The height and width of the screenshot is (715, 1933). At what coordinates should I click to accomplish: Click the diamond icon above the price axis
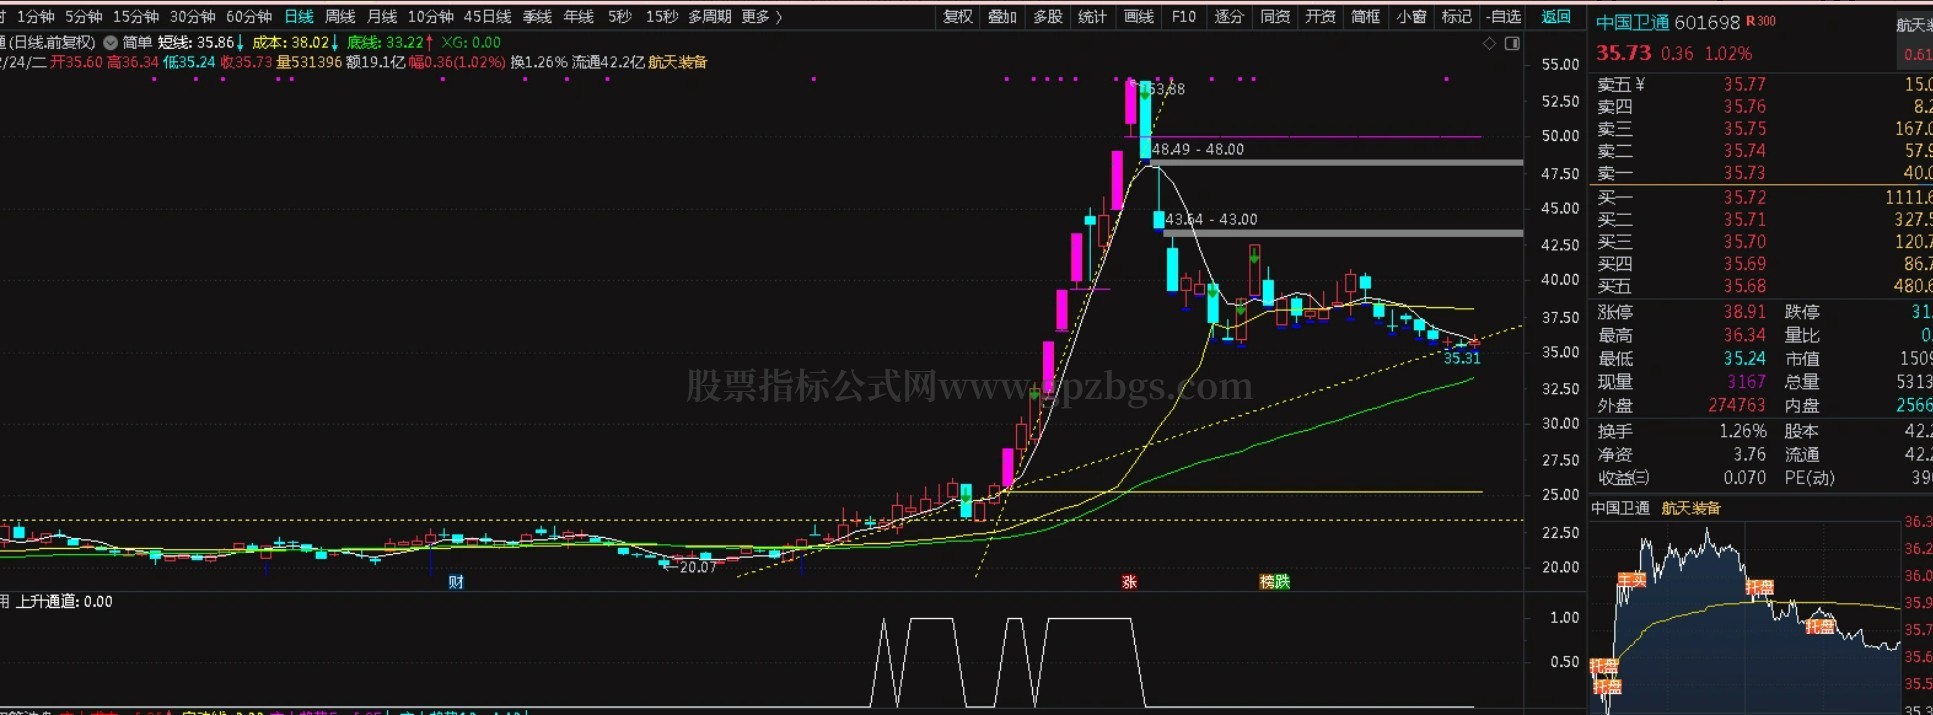1489,43
